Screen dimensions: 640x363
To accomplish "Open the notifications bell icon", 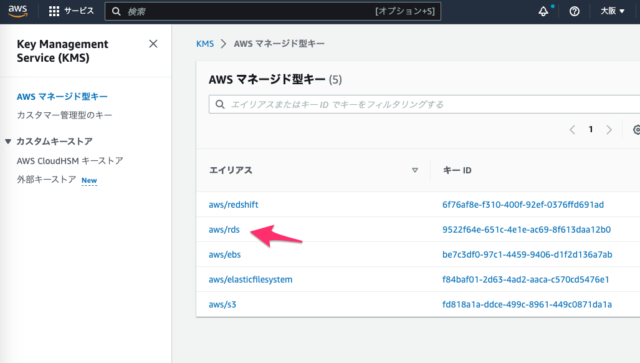I will 543,11.
